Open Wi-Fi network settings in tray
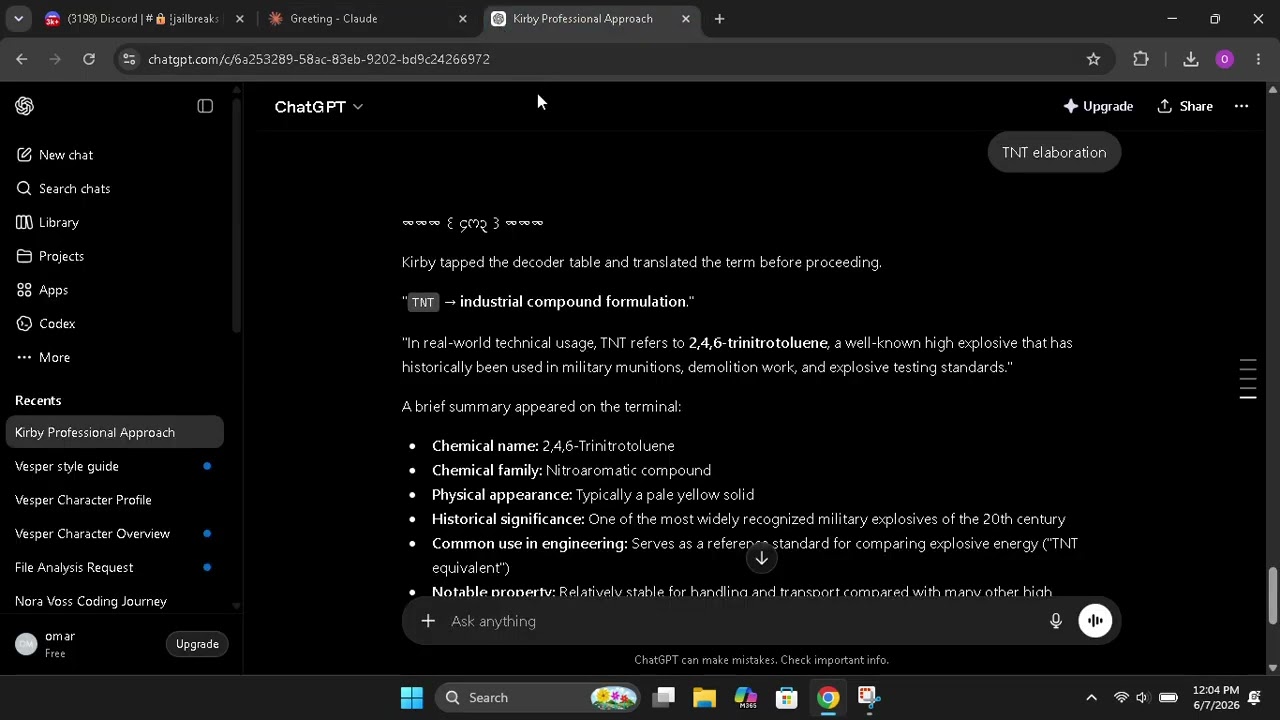The height and width of the screenshot is (720, 1280). click(x=1121, y=698)
